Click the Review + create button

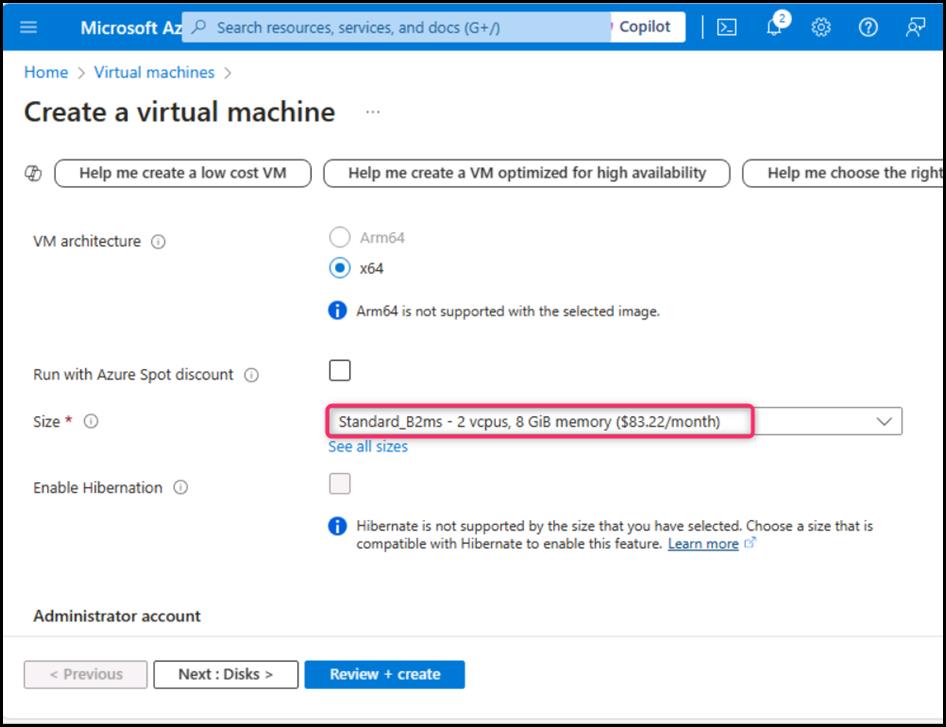coord(384,674)
